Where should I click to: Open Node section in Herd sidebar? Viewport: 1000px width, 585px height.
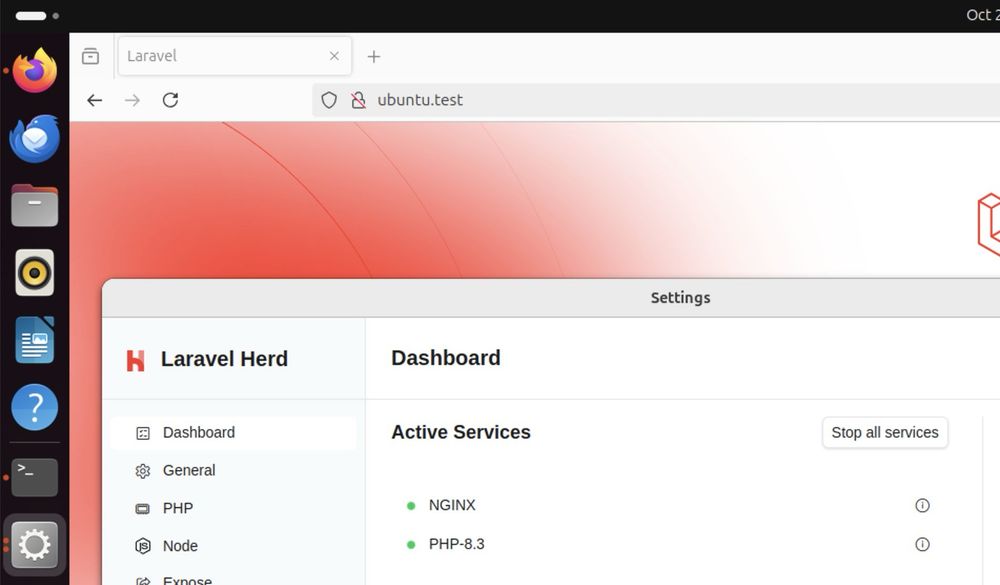click(x=233, y=545)
